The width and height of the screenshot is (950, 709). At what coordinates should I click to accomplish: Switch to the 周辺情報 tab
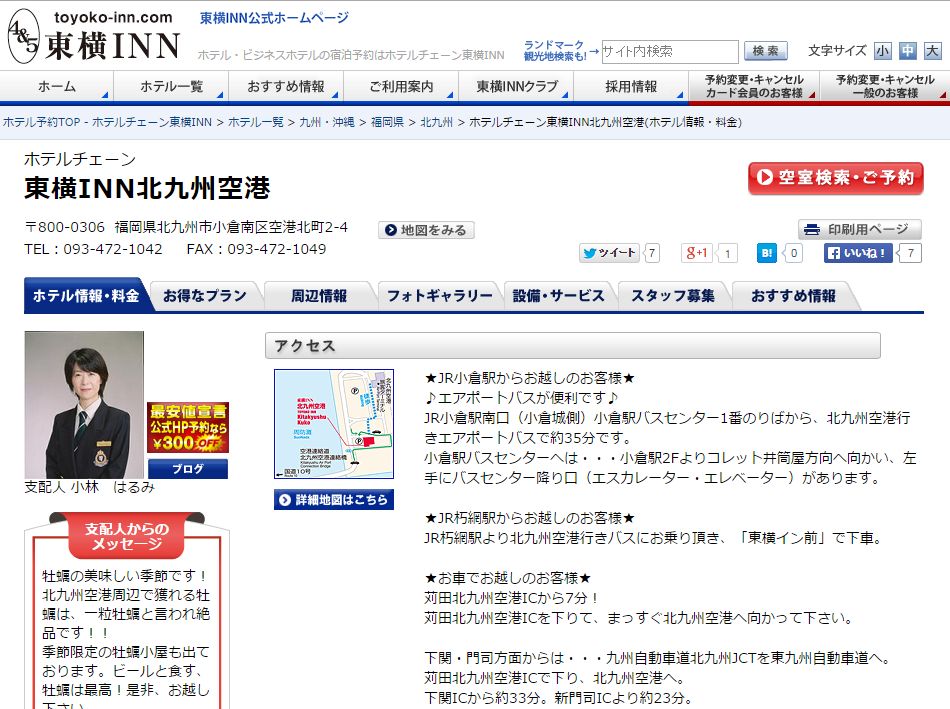319,296
